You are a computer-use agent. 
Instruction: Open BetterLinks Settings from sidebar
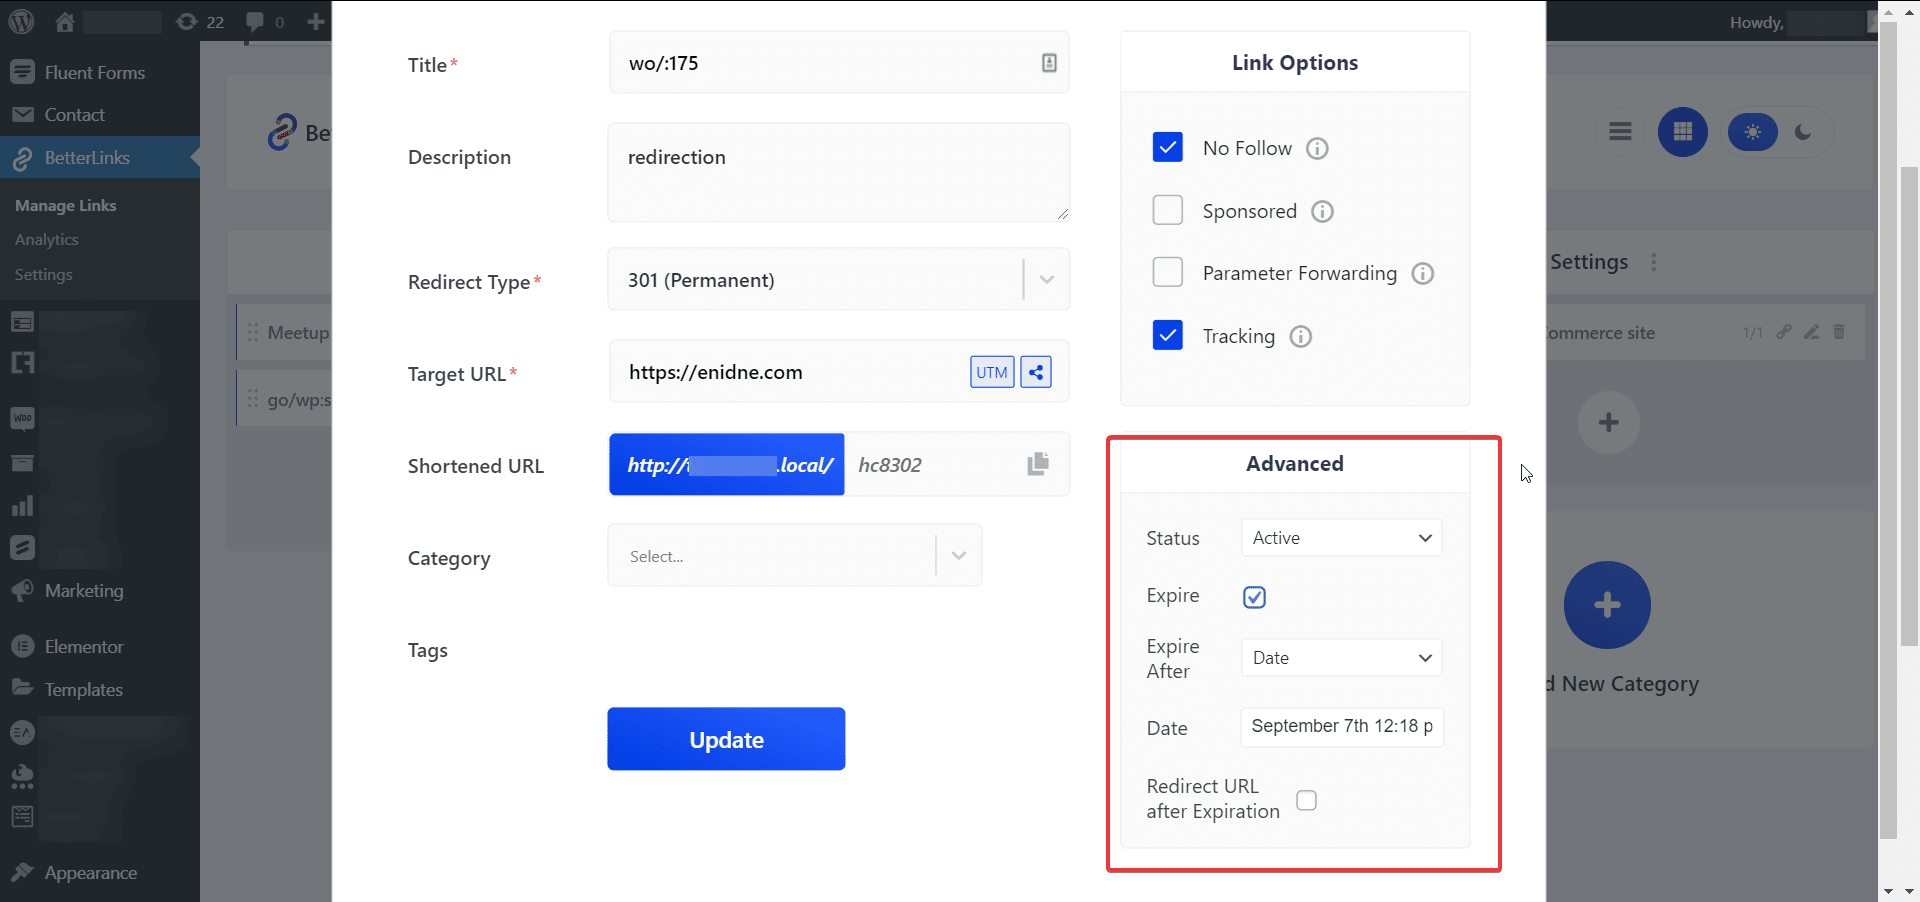pos(43,274)
